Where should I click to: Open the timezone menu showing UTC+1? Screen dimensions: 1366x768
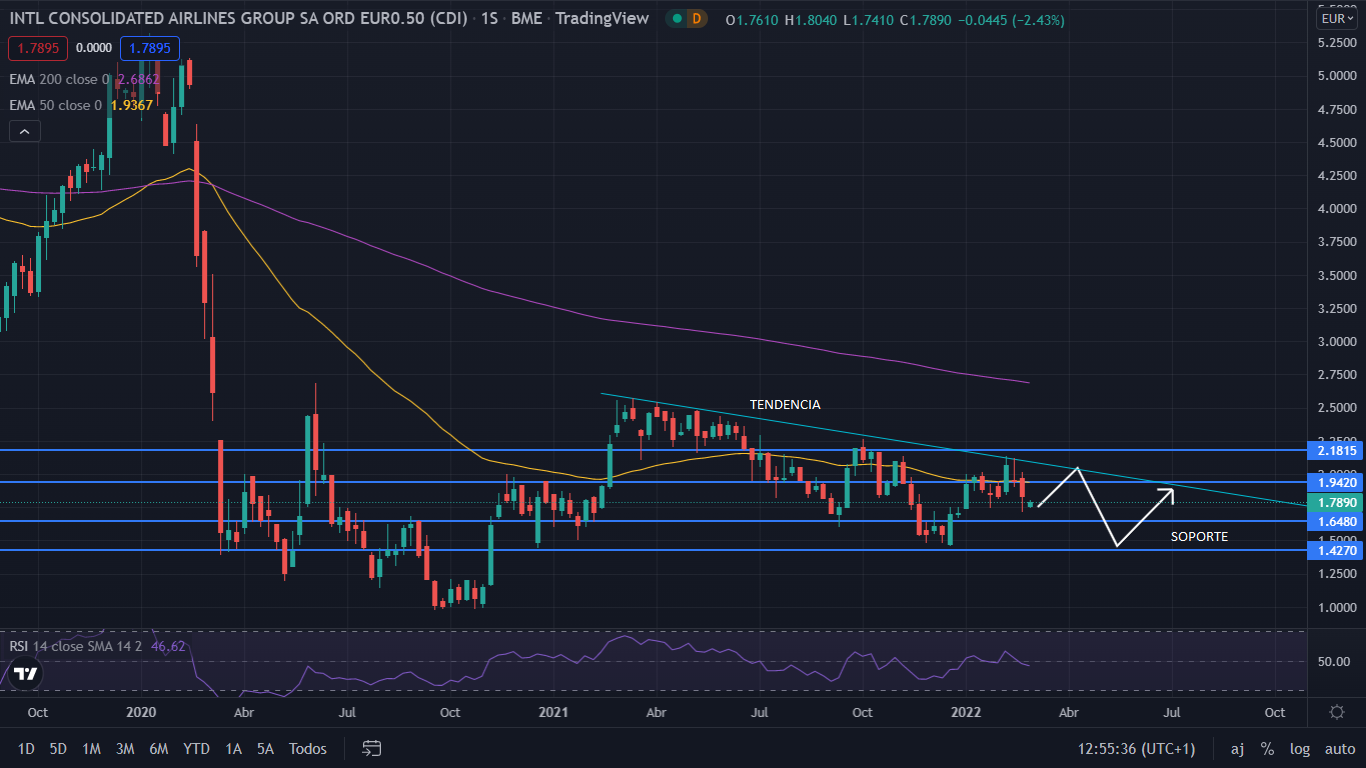1136,748
